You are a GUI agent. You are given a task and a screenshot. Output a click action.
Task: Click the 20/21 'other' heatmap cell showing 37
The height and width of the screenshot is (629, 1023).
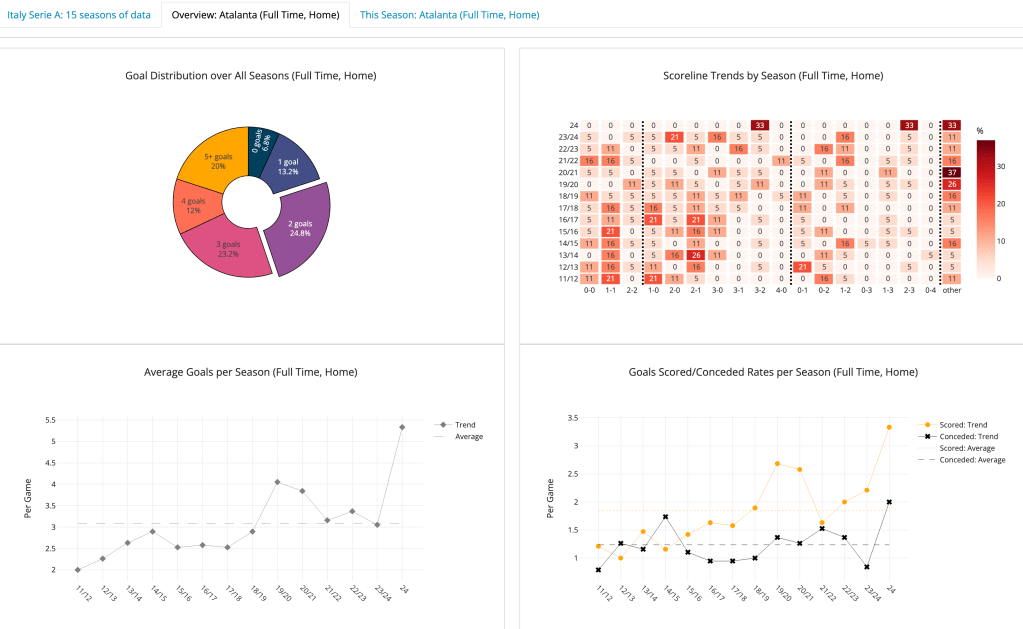pos(951,172)
